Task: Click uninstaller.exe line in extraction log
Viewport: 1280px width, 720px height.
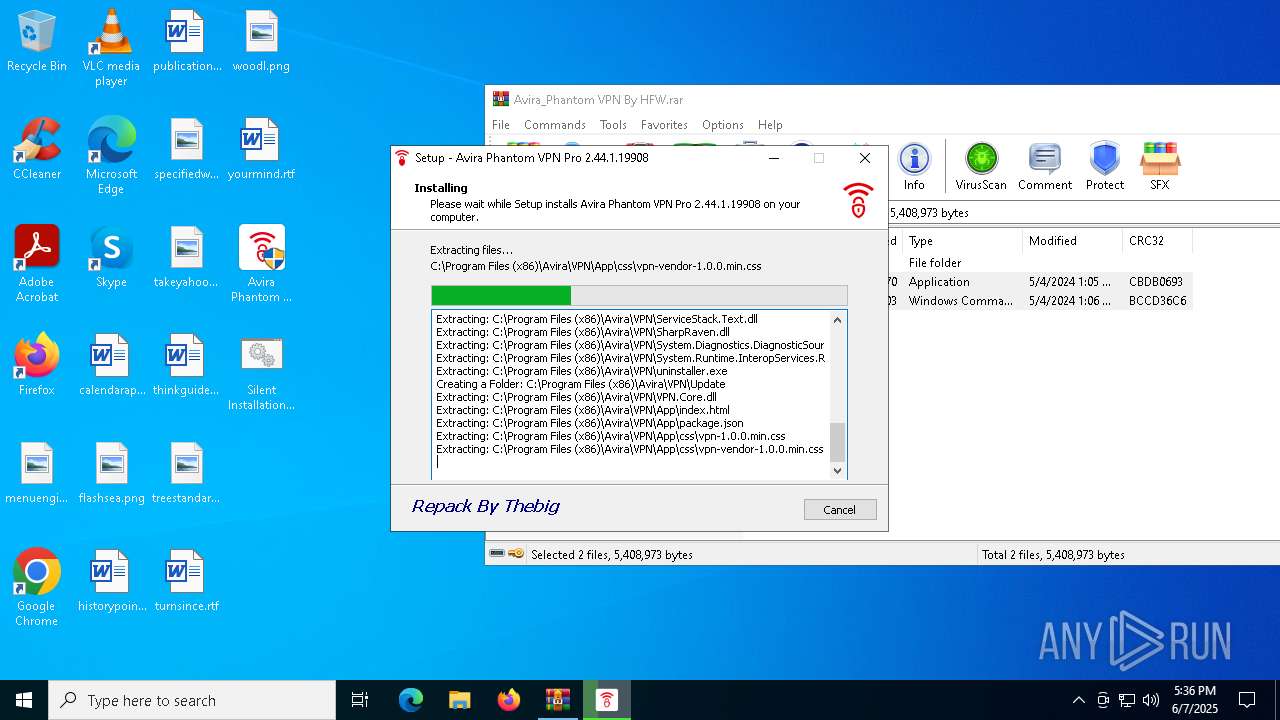Action: (582, 371)
